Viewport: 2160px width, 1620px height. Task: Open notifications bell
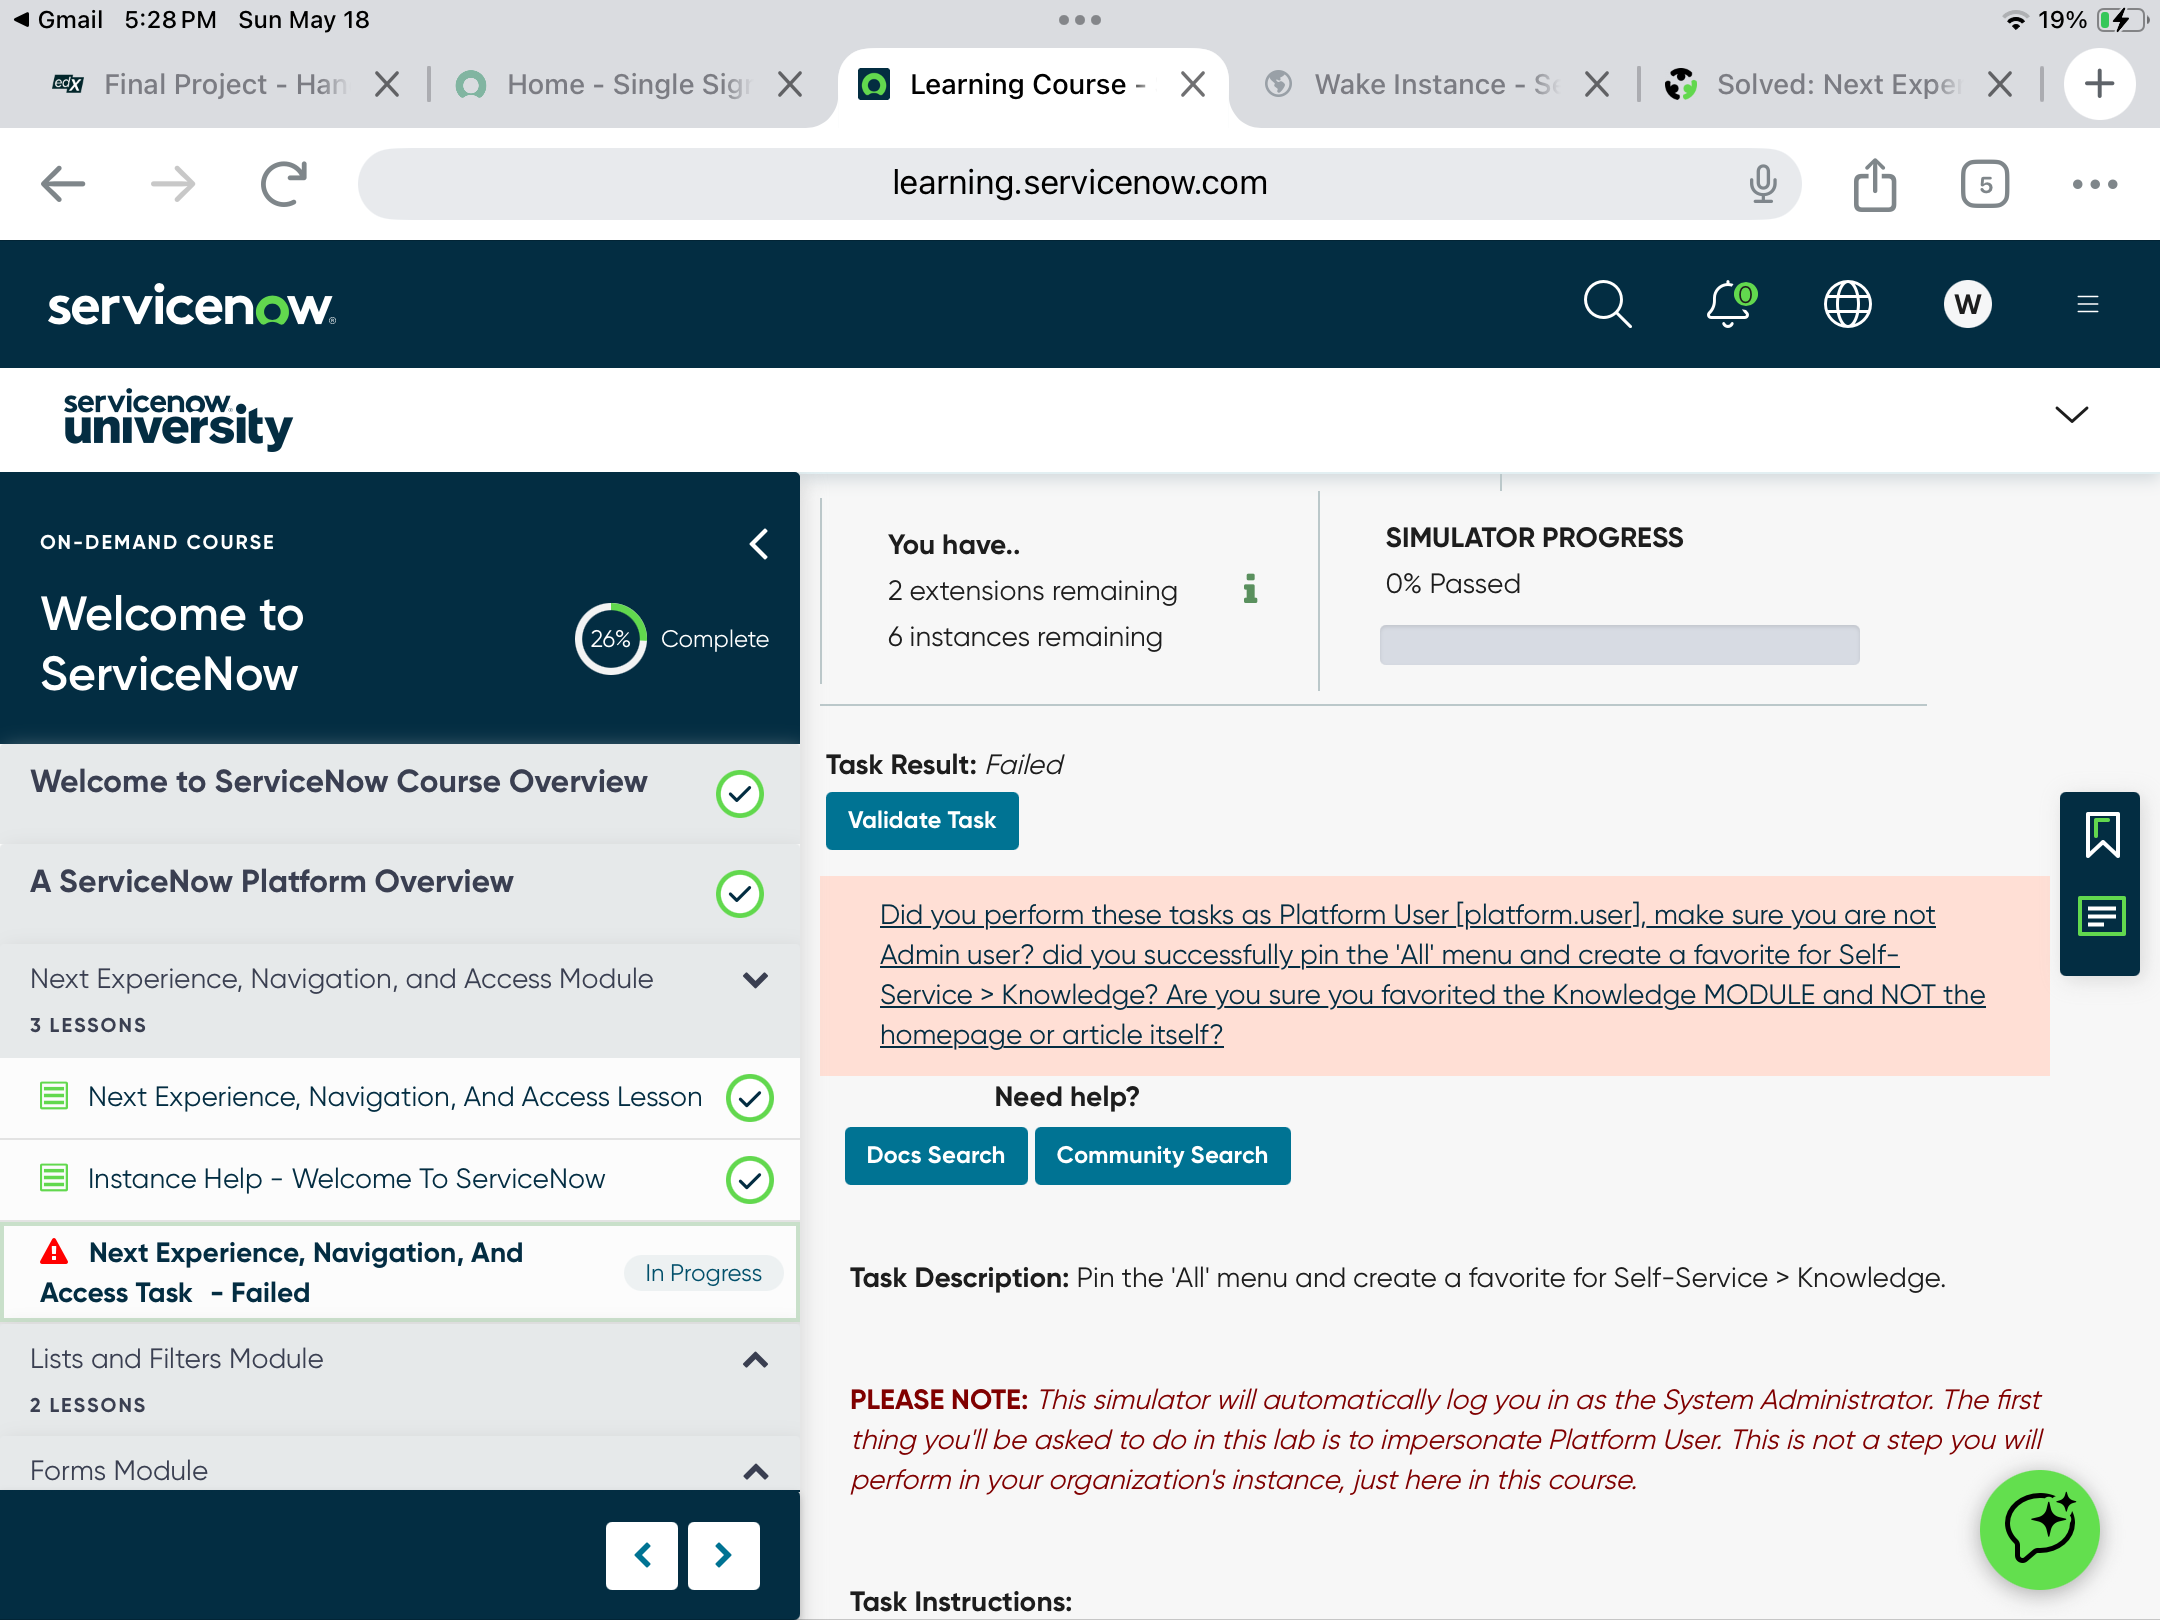(1730, 304)
